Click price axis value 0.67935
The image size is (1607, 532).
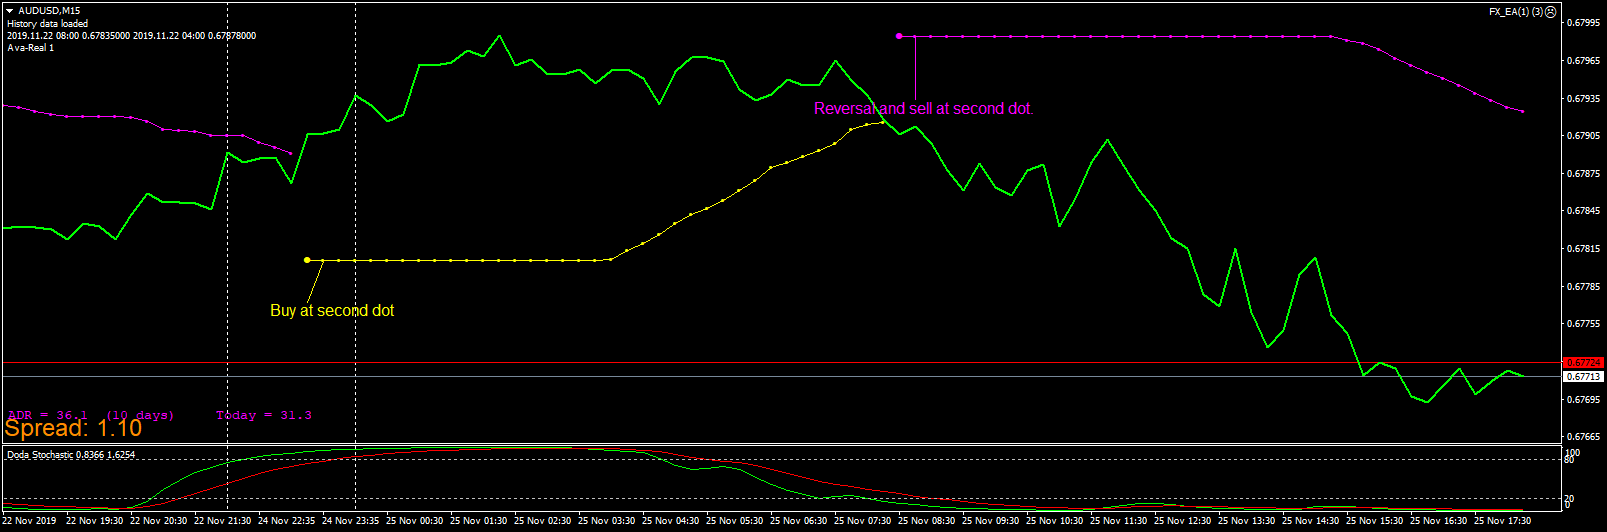pyautogui.click(x=1583, y=98)
